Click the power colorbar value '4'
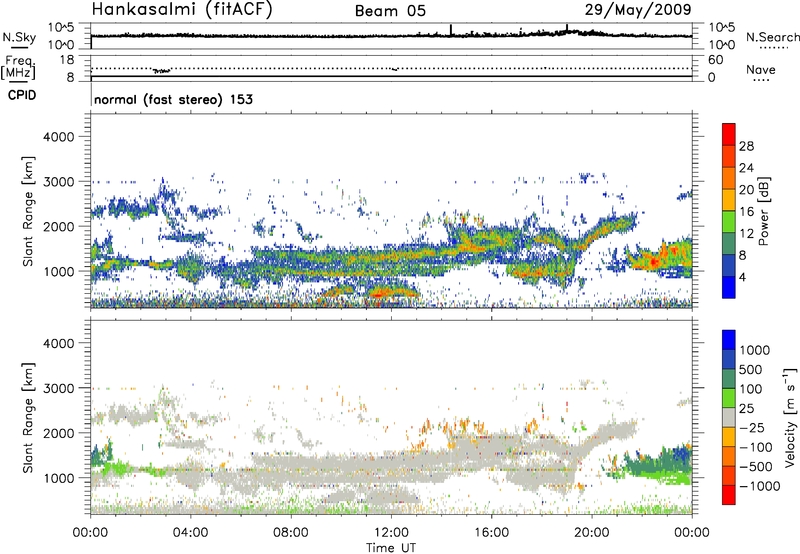 743,277
